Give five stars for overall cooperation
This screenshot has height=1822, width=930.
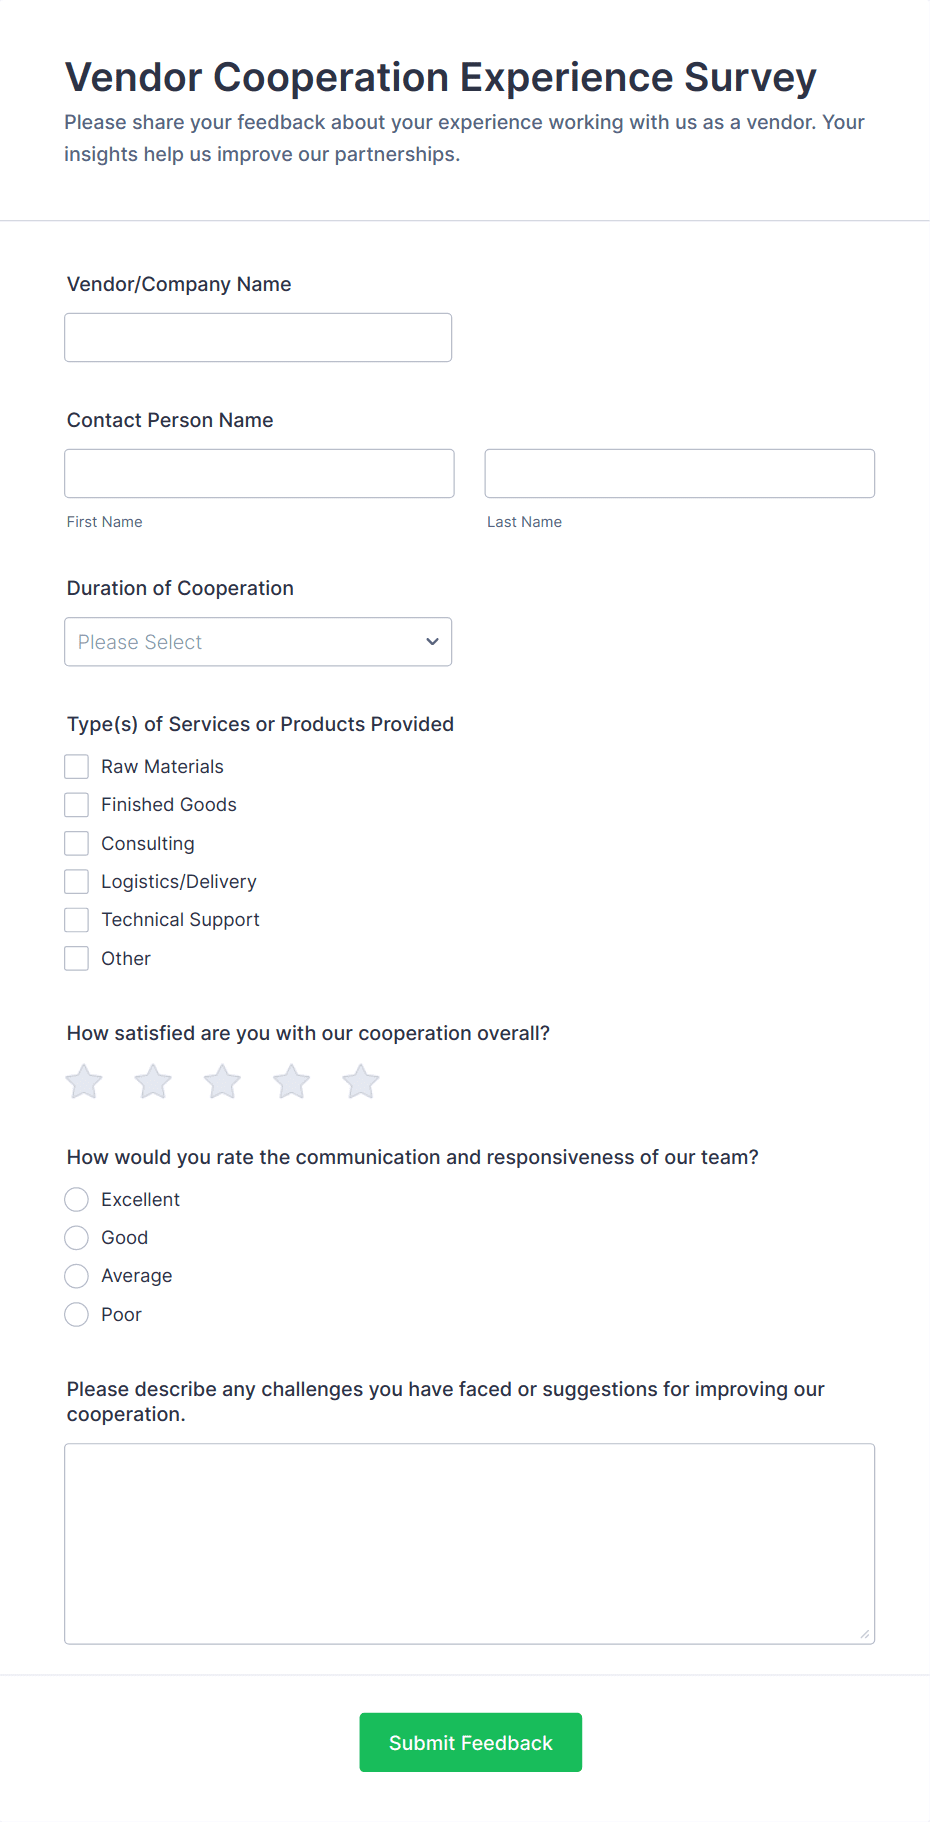tap(361, 1082)
